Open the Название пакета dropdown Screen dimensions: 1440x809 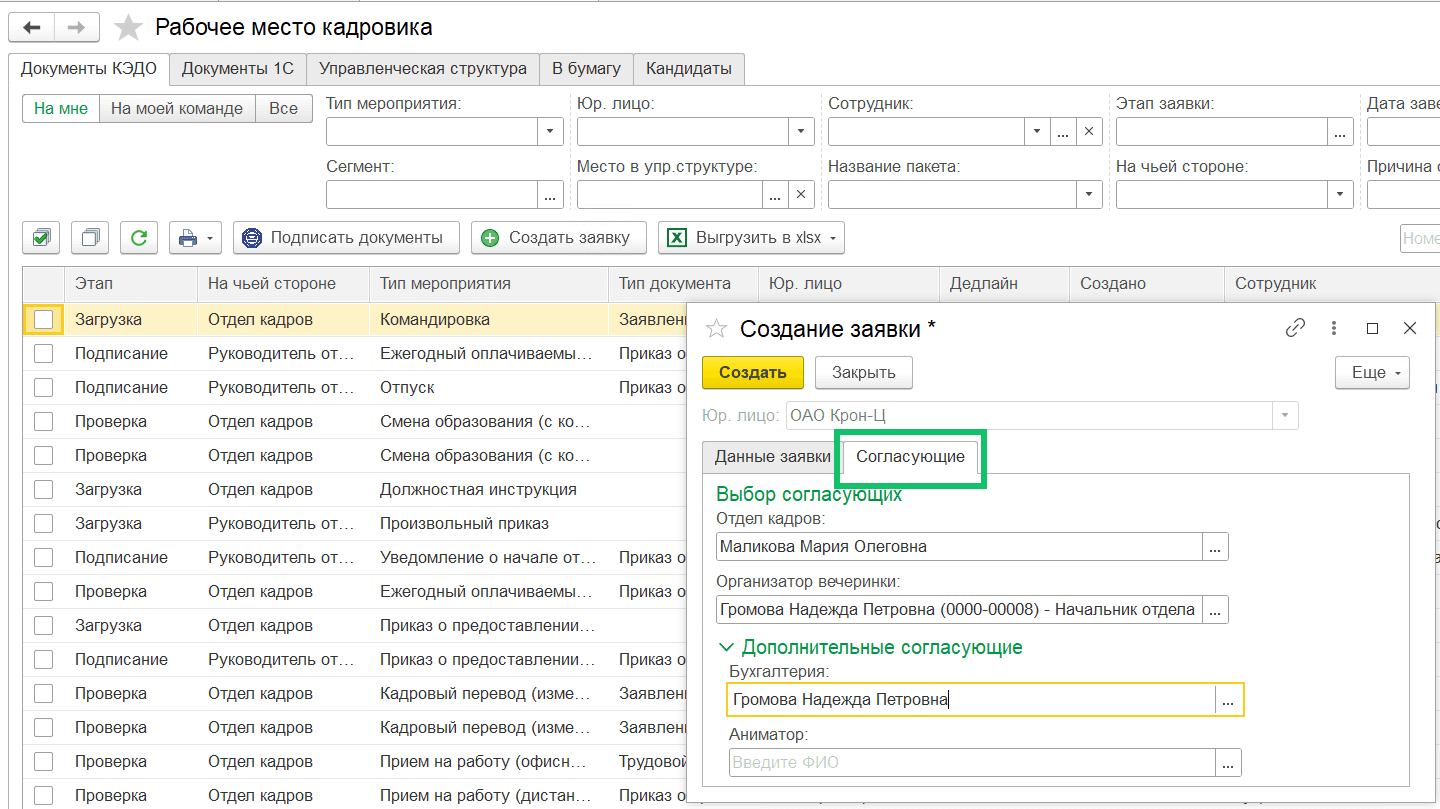coord(1089,194)
